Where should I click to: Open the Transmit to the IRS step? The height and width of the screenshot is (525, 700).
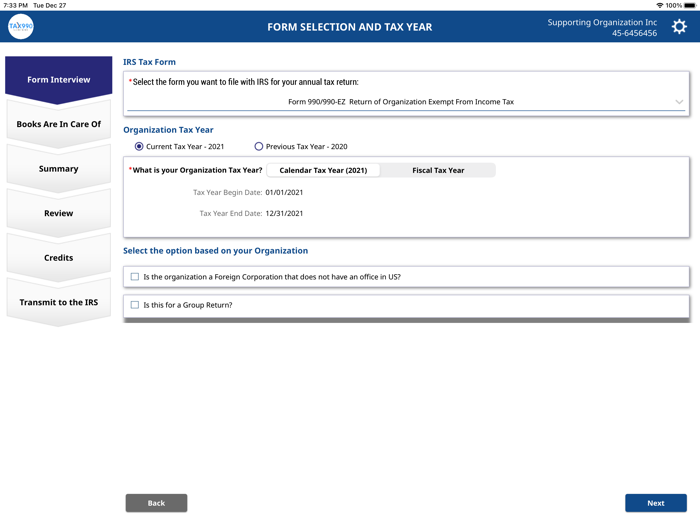58,303
